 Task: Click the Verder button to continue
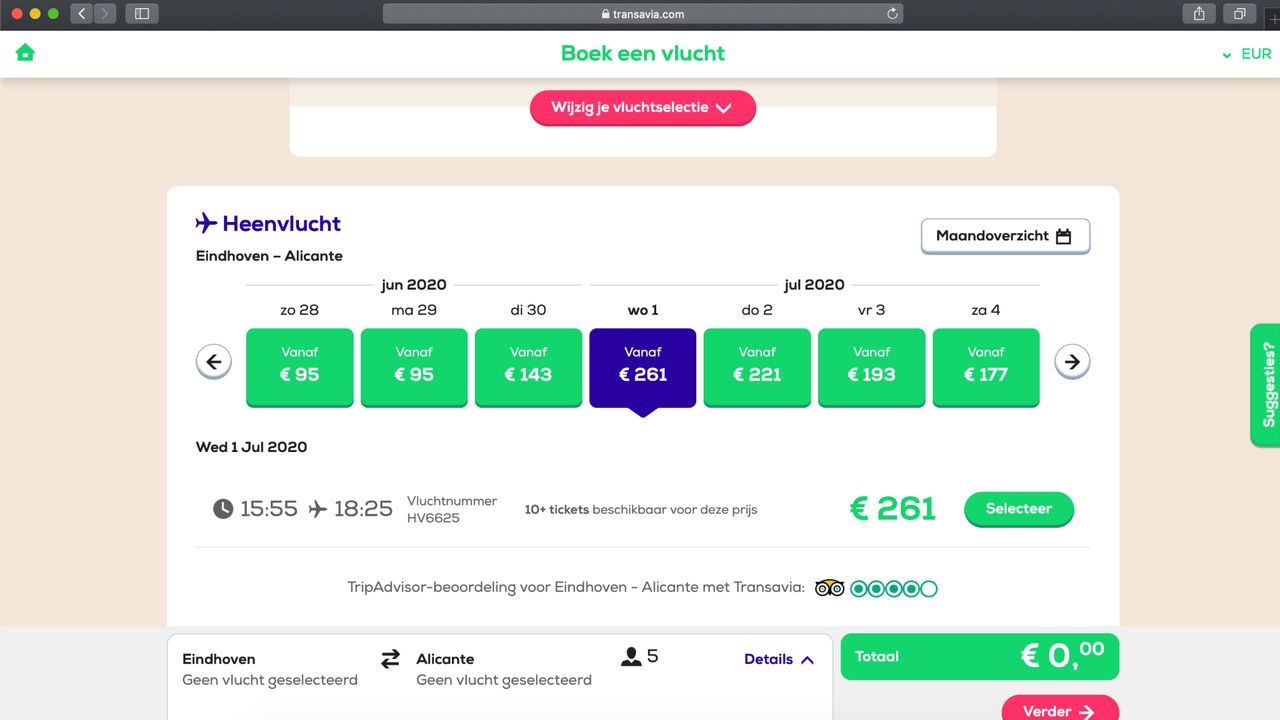(x=1059, y=710)
